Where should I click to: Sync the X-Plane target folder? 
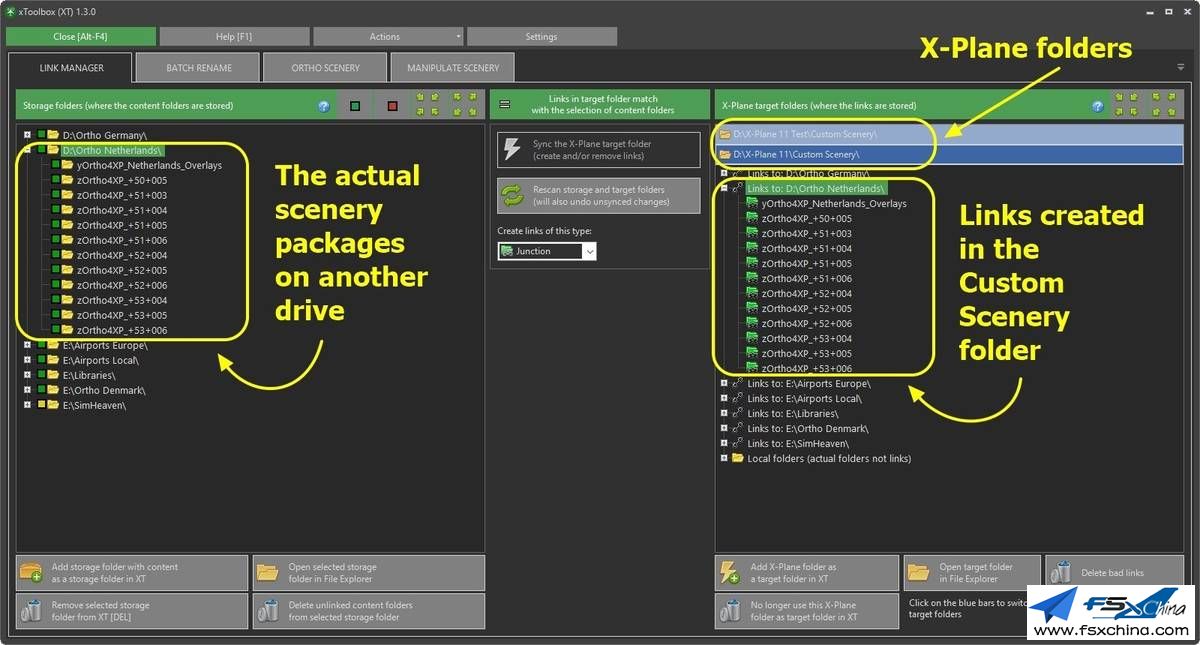(x=599, y=149)
